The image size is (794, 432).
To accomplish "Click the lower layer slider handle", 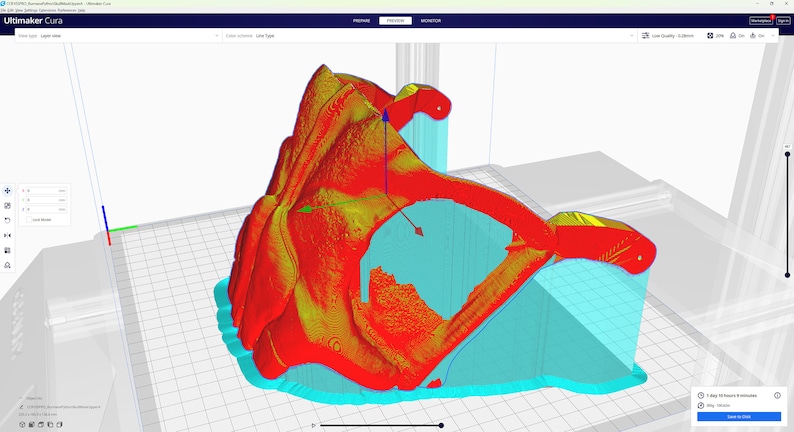I will point(787,275).
